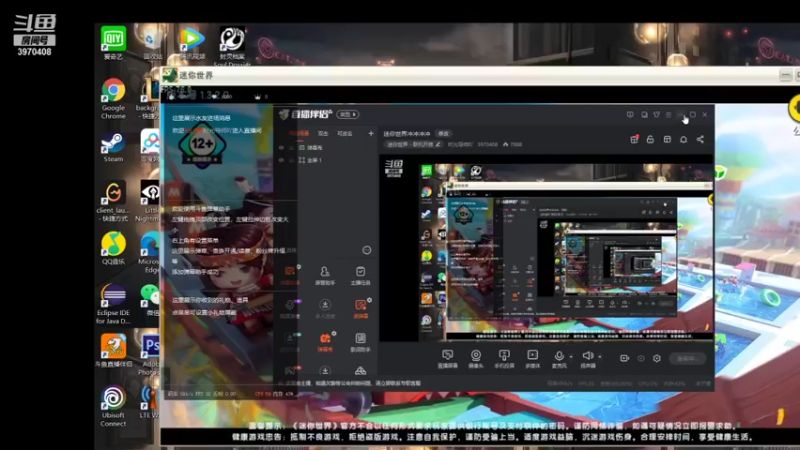Add a 多媒体 media source
The width and height of the screenshot is (800, 450).
(x=532, y=359)
